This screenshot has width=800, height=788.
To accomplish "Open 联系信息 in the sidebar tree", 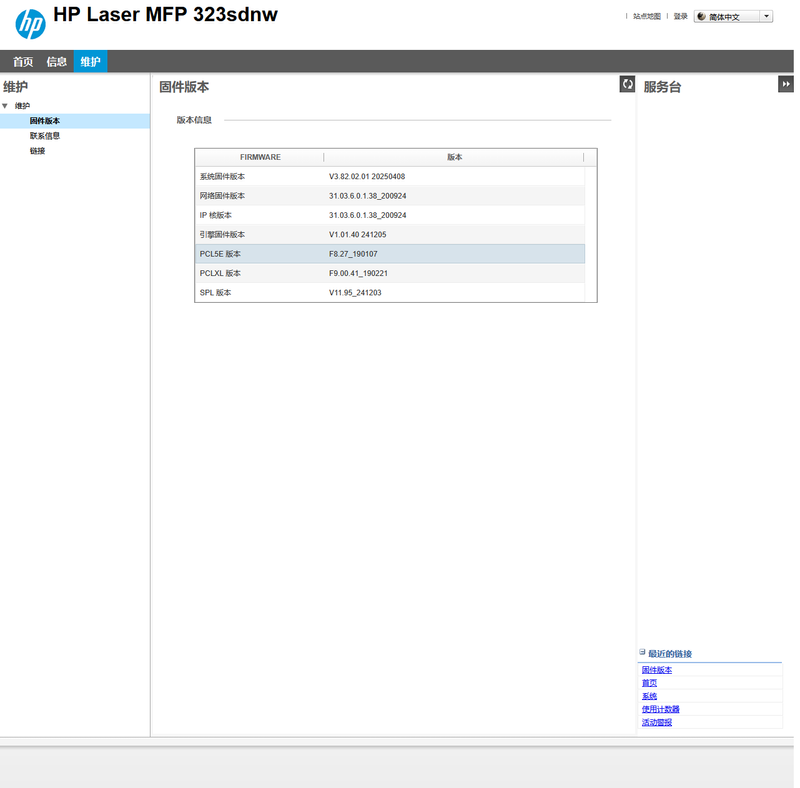I will tap(45, 136).
